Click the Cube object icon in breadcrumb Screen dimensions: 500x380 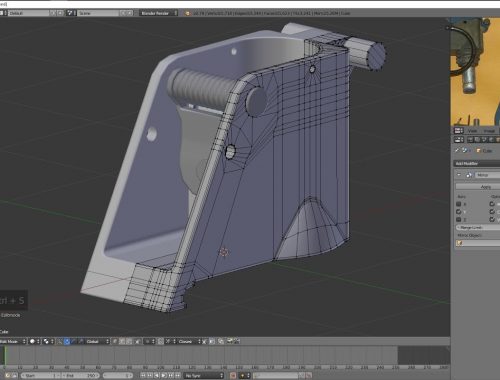tap(478, 151)
